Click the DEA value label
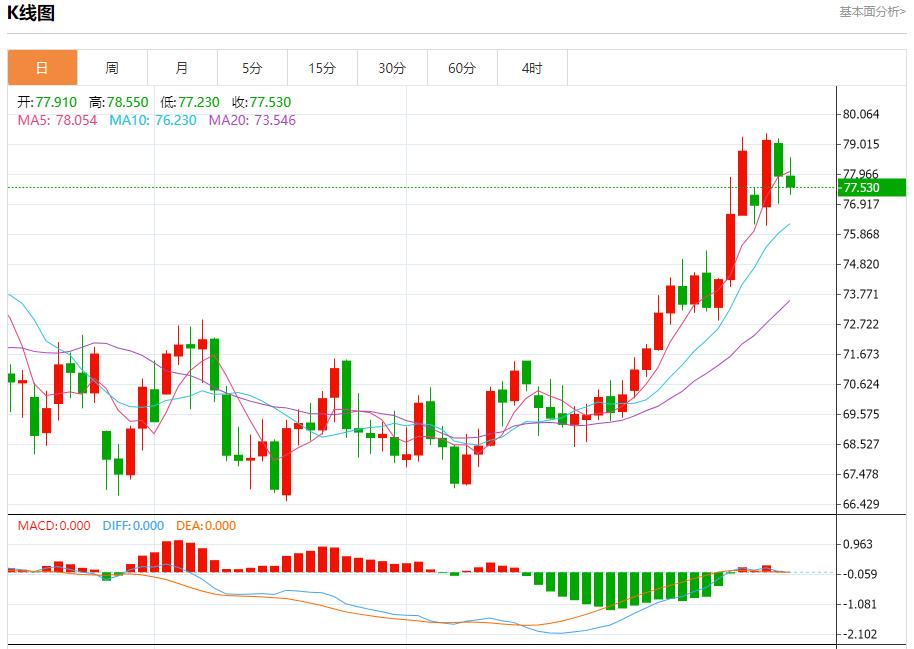The width and height of the screenshot is (914, 649). pos(206,526)
